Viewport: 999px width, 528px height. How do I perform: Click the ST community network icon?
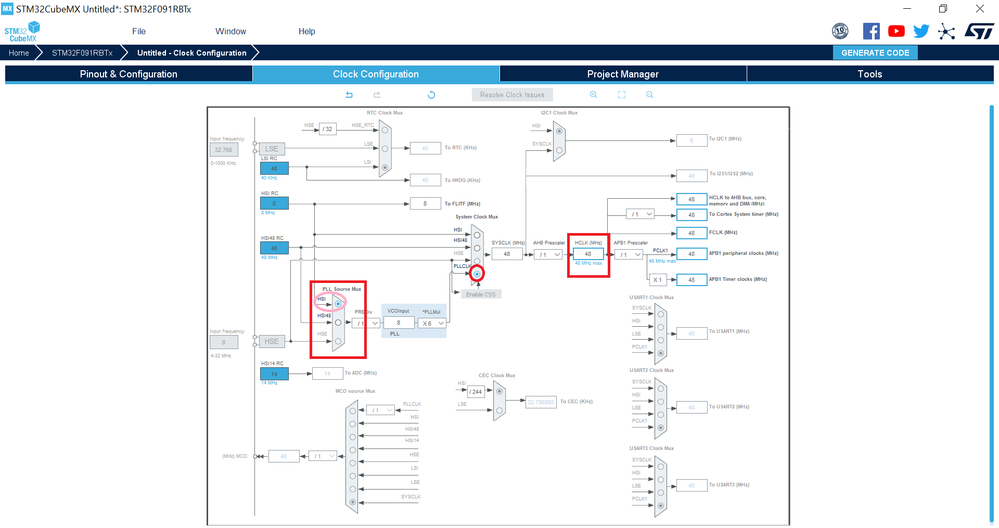click(947, 31)
